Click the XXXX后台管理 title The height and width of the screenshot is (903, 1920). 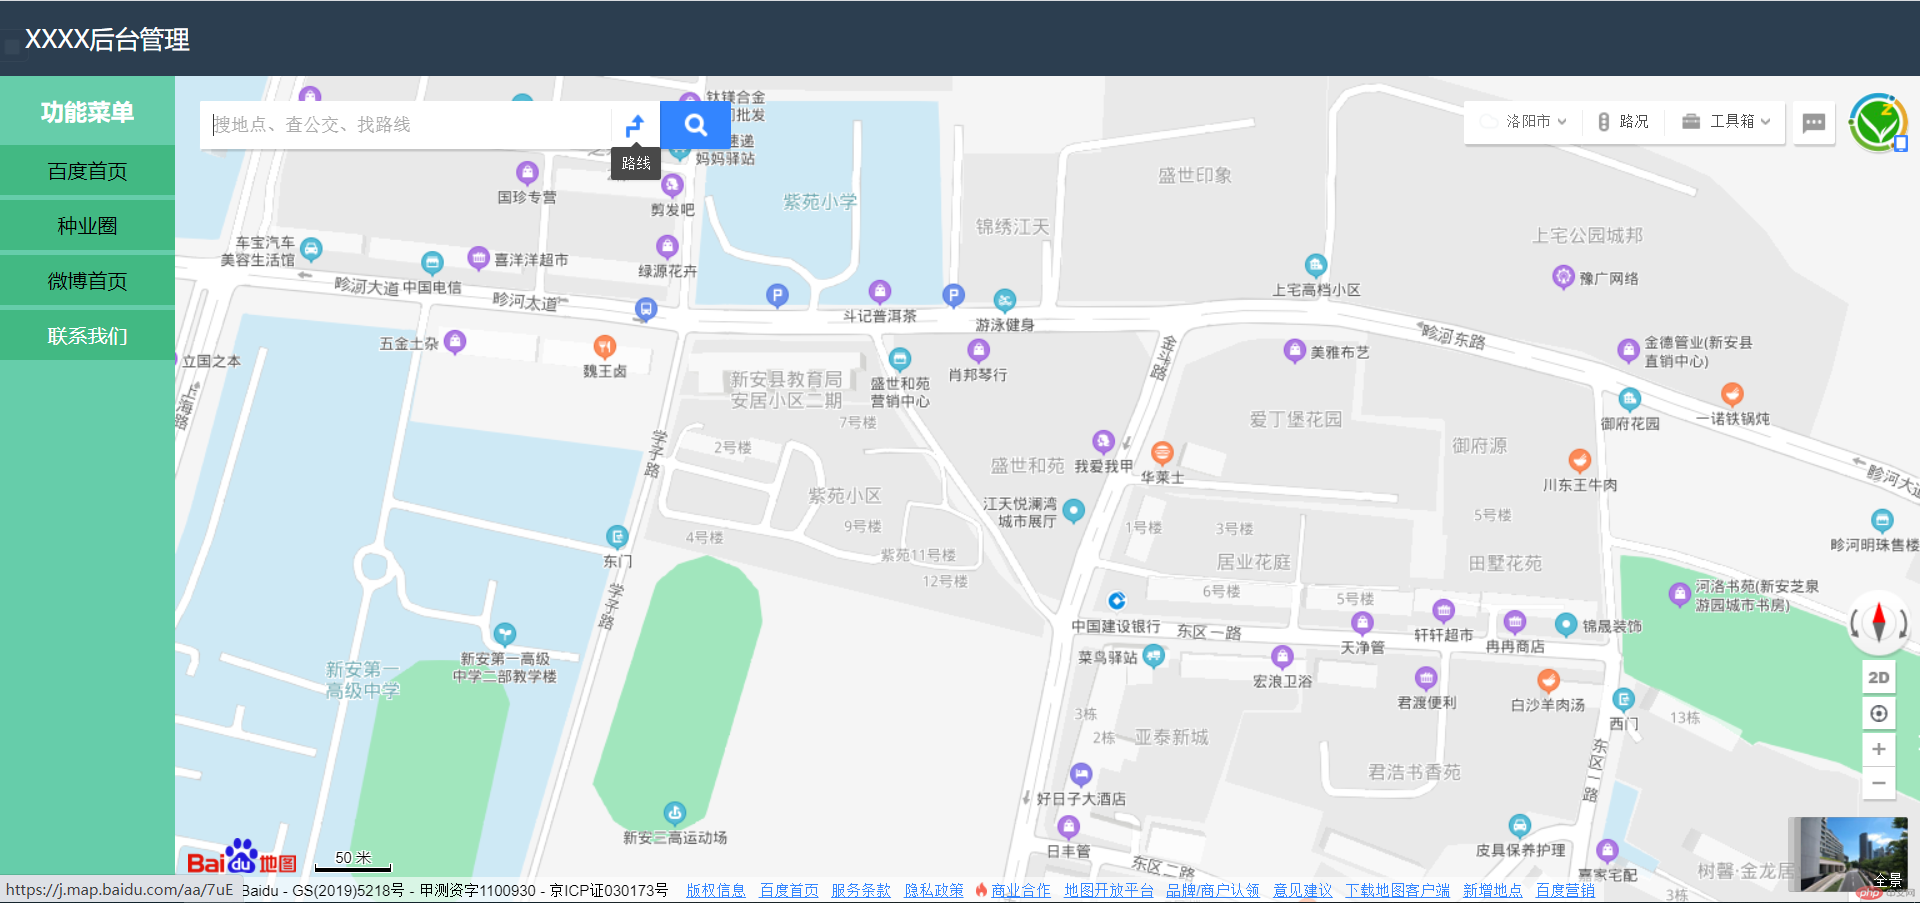point(107,39)
